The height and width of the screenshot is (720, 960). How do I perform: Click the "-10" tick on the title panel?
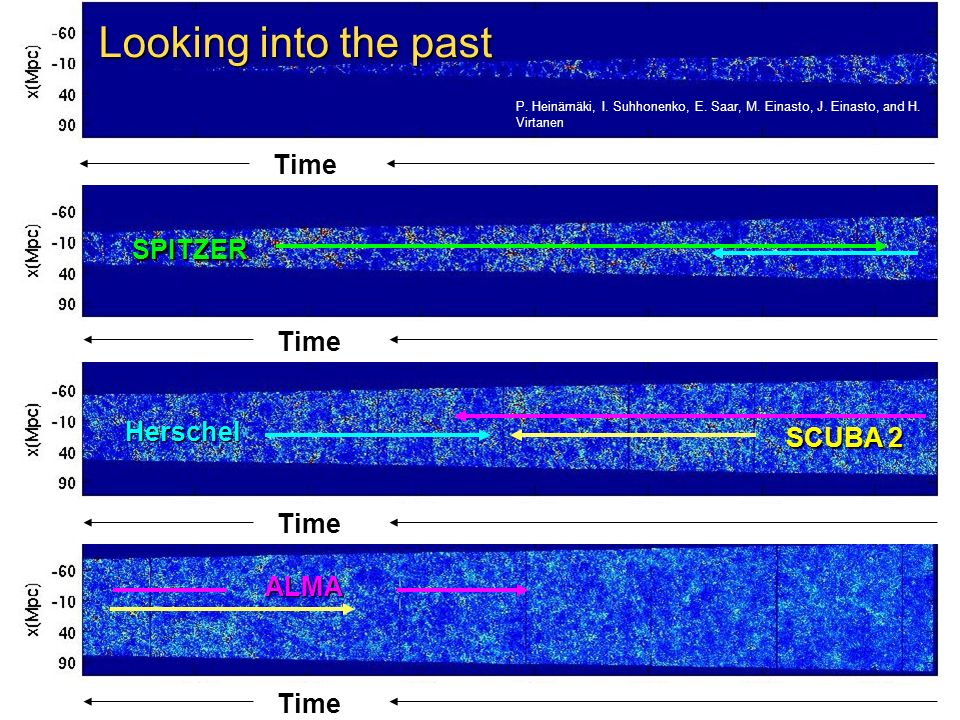[x=64, y=64]
